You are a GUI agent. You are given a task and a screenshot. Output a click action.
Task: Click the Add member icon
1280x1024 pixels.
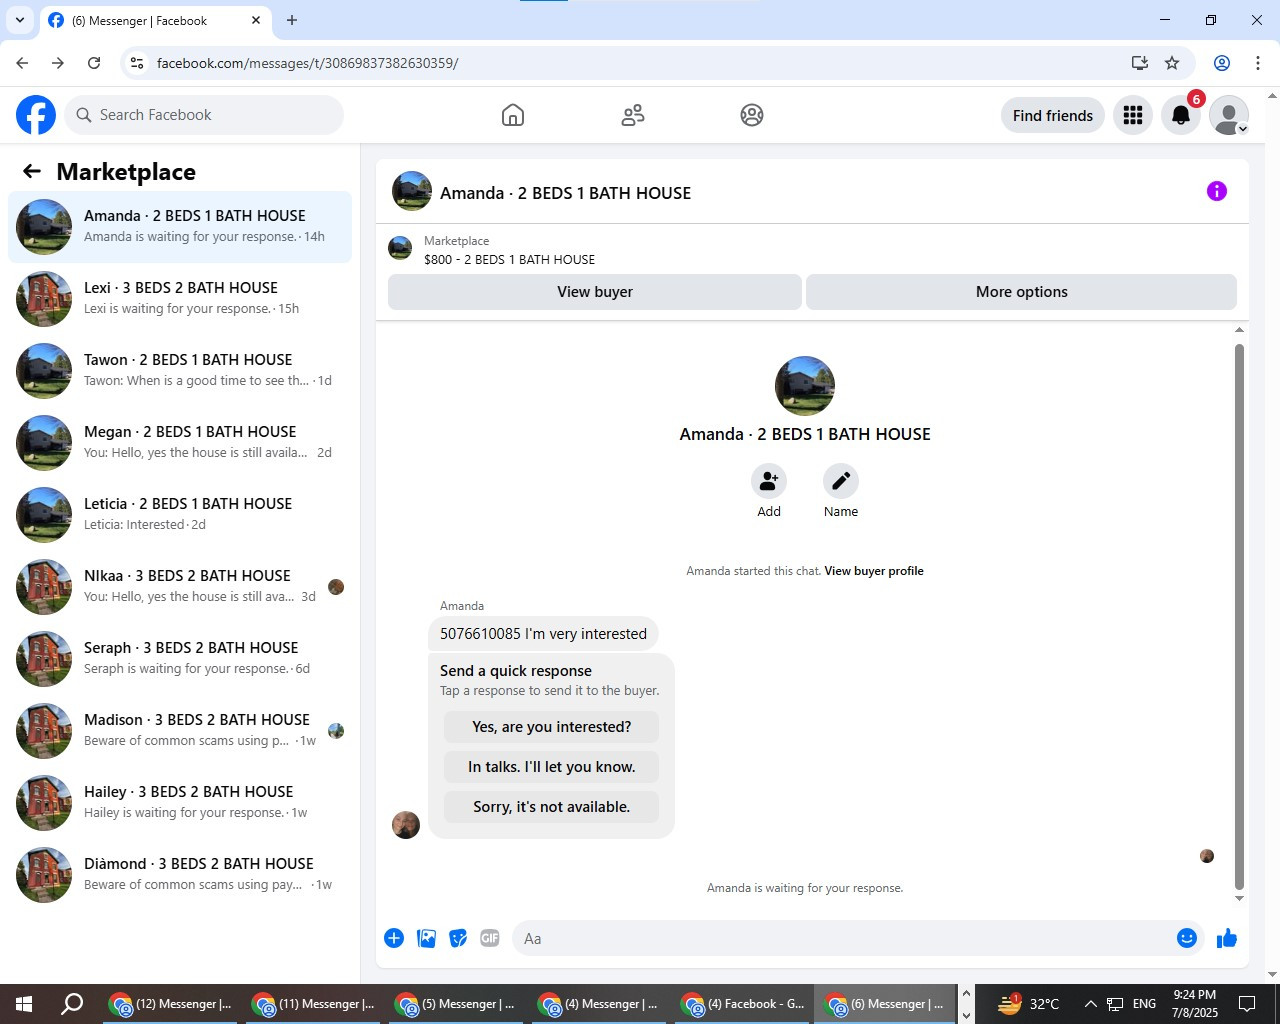(x=769, y=481)
